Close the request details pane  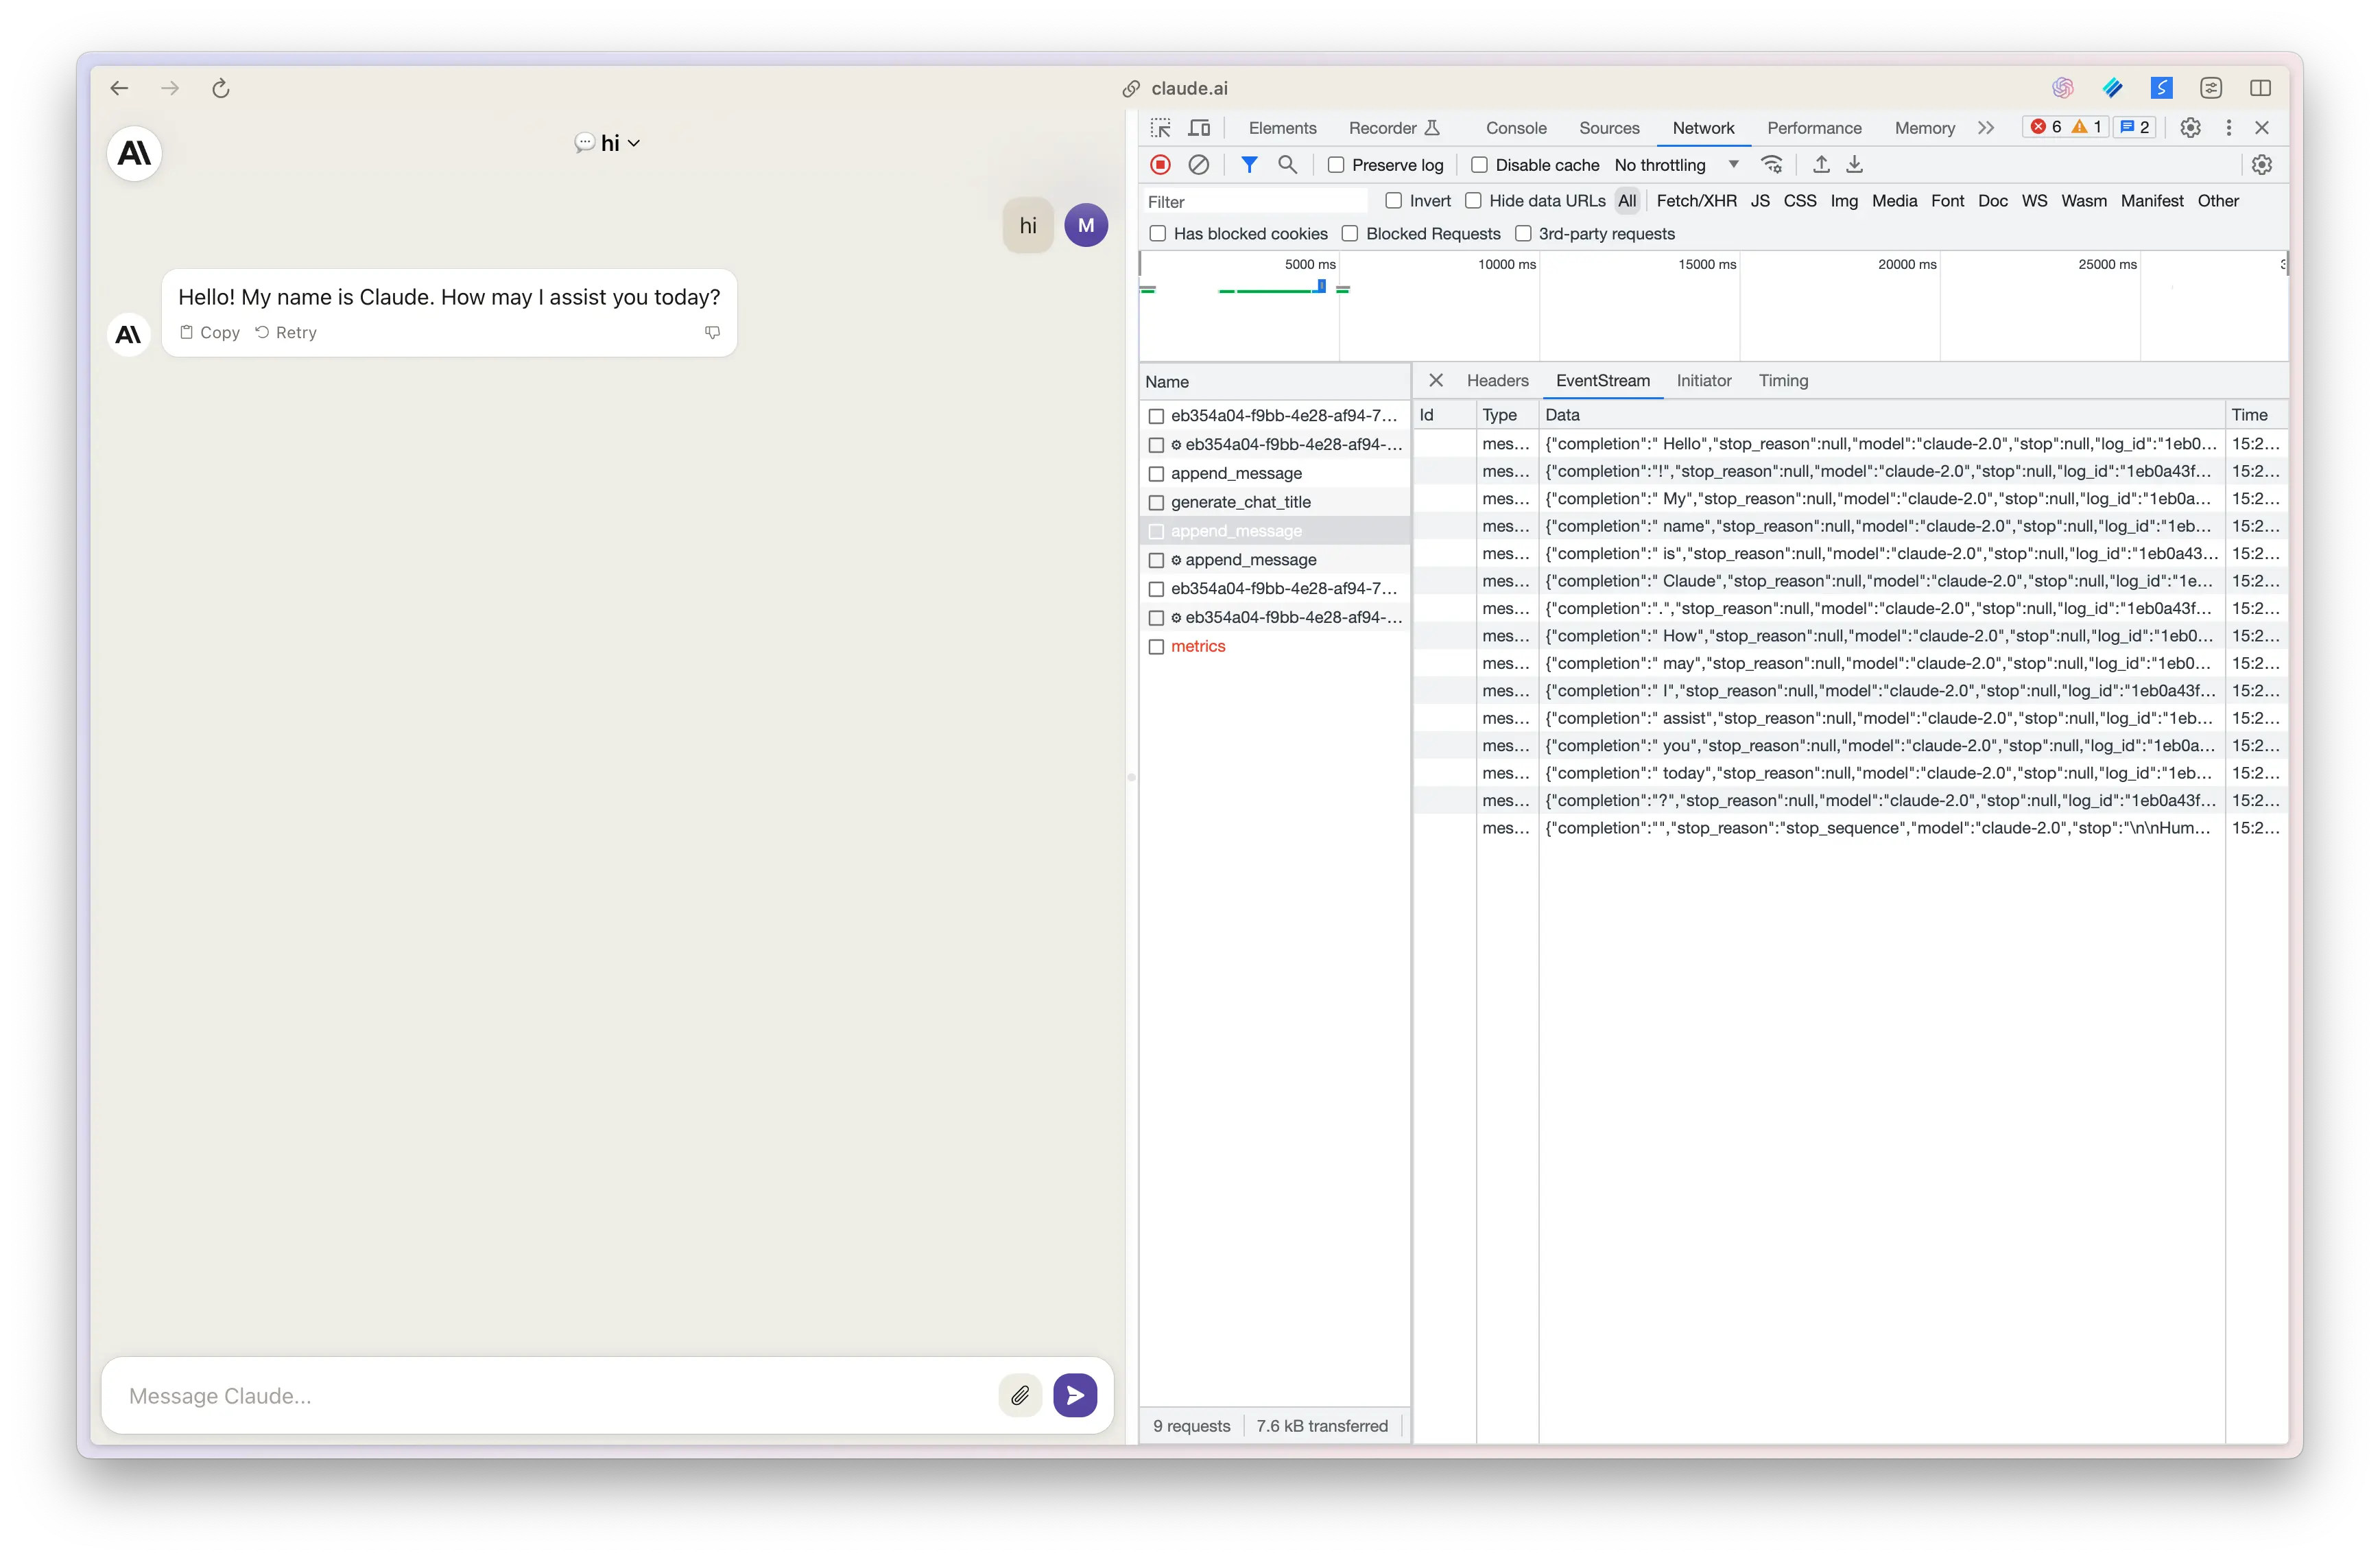(1436, 381)
